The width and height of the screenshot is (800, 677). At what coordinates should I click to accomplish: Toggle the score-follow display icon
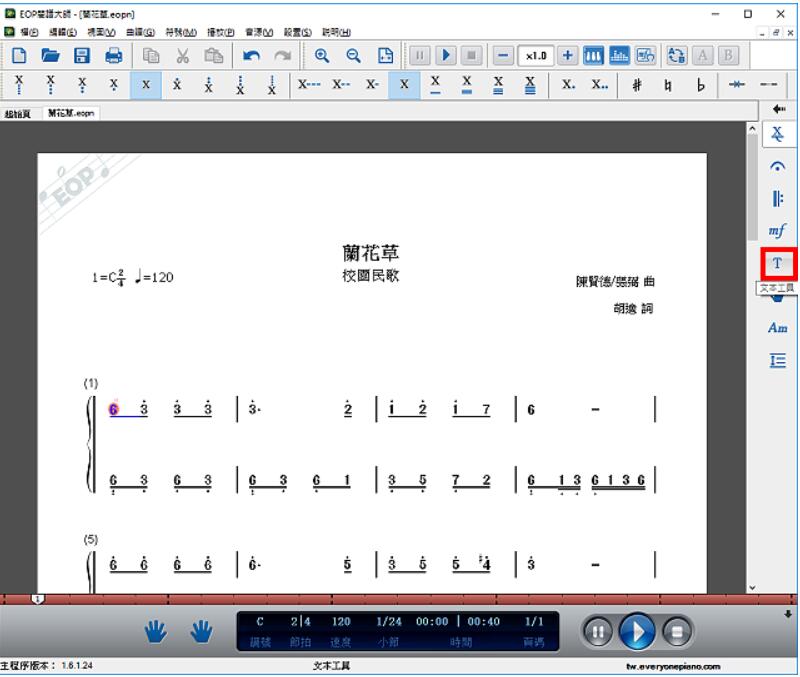pyautogui.click(x=645, y=55)
